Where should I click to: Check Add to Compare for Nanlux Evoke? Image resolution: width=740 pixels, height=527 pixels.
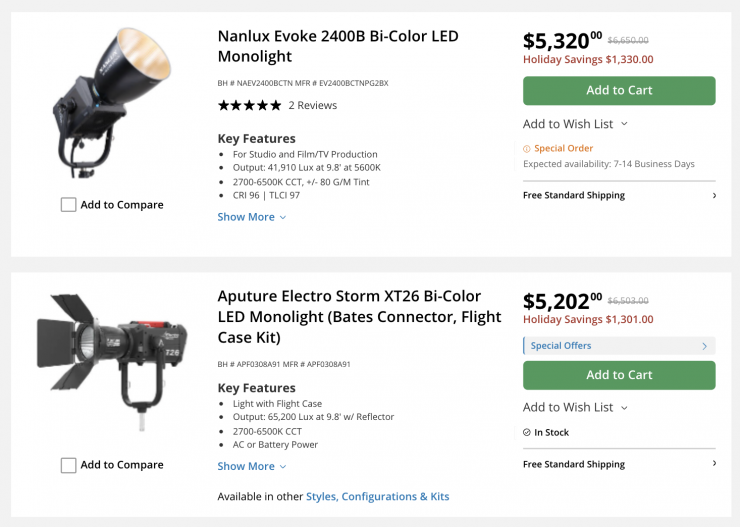tap(69, 205)
